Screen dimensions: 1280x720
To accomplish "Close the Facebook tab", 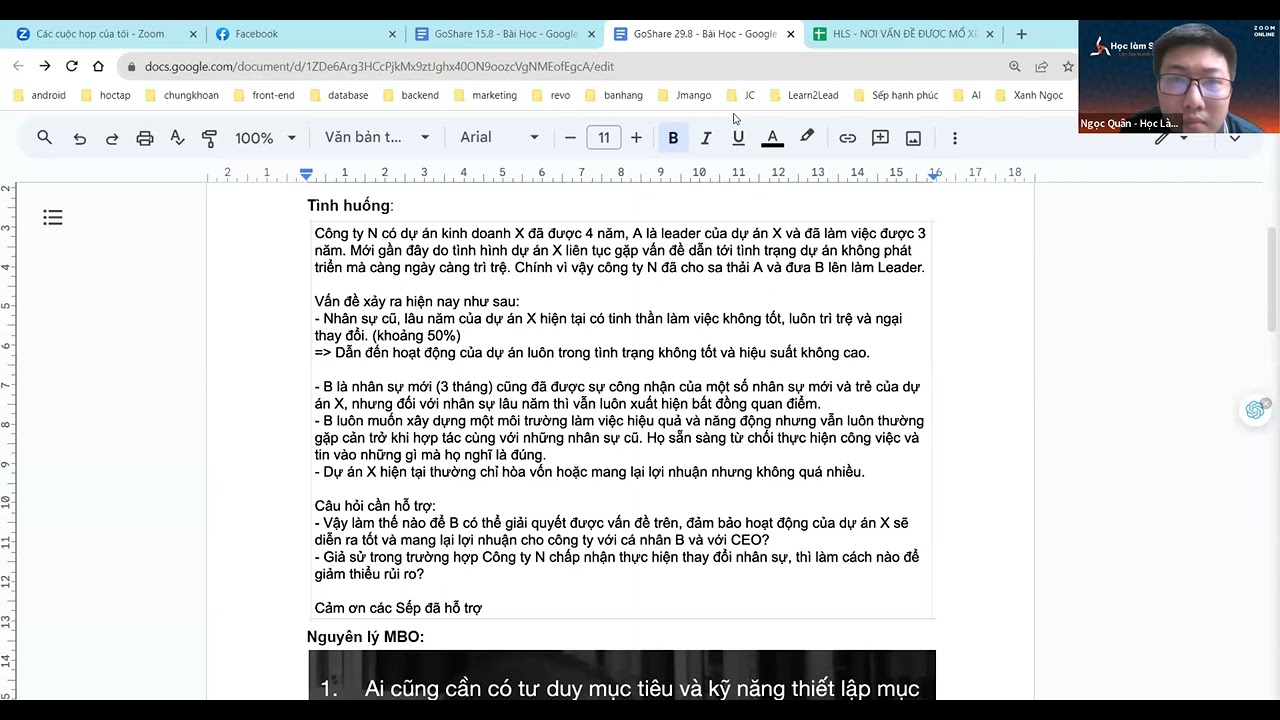I will tap(392, 34).
